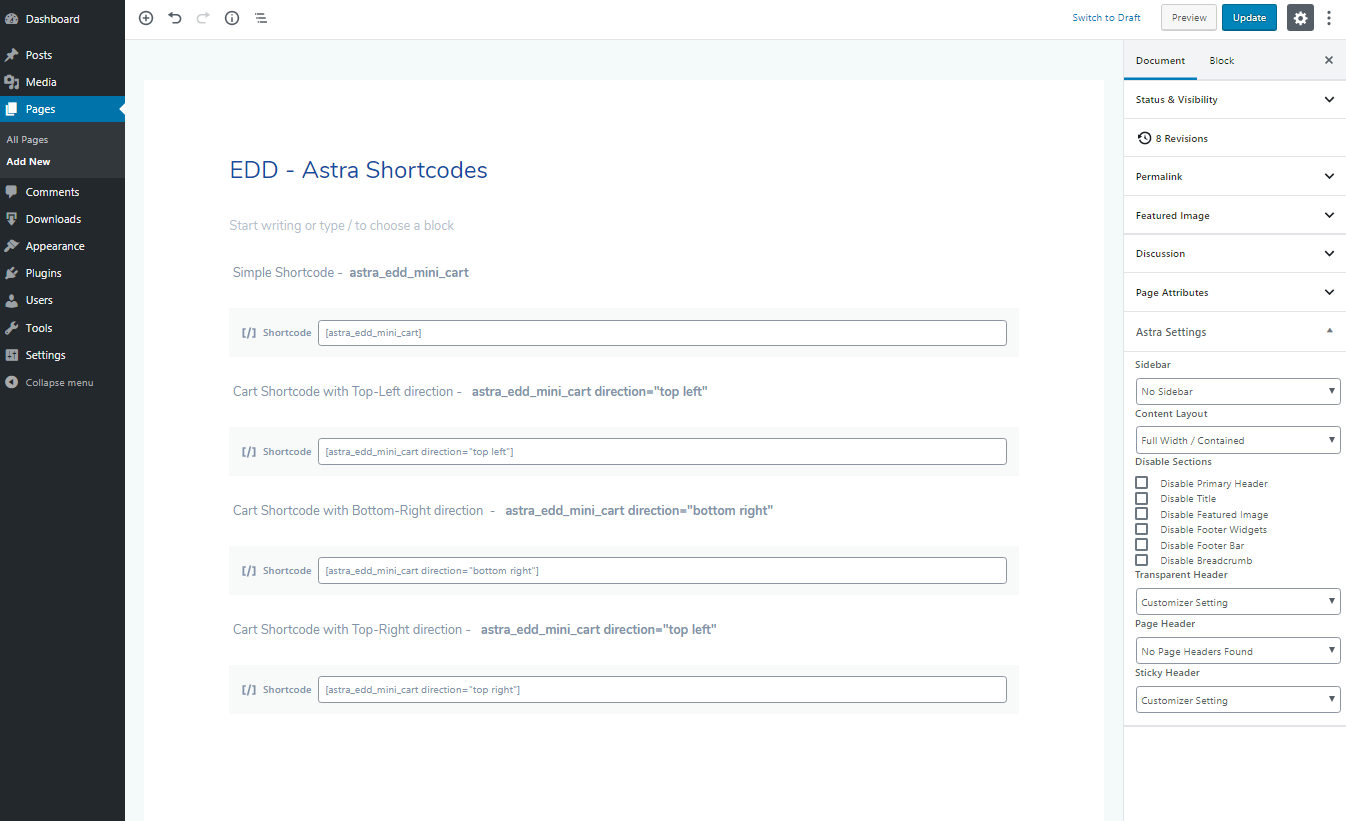Check the Disable Title option

pyautogui.click(x=1141, y=498)
